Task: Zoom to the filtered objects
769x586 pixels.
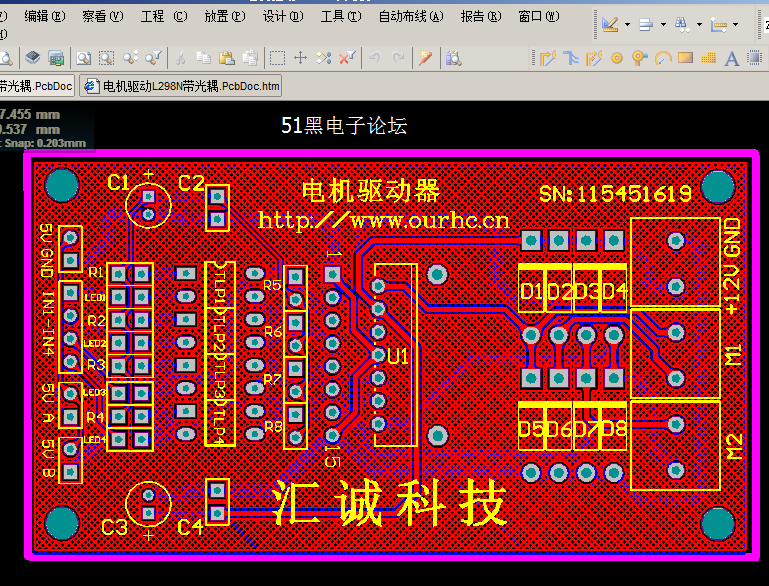Action: coord(154,58)
